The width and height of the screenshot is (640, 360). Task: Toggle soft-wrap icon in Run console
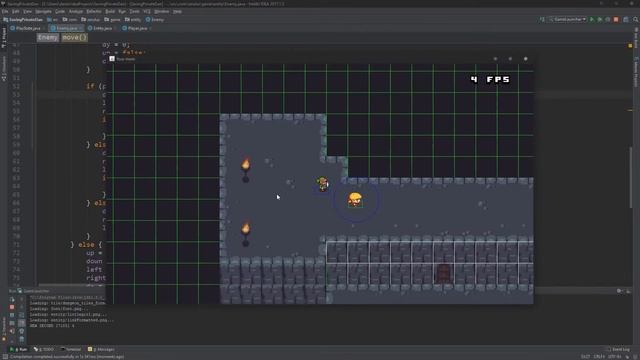22,315
